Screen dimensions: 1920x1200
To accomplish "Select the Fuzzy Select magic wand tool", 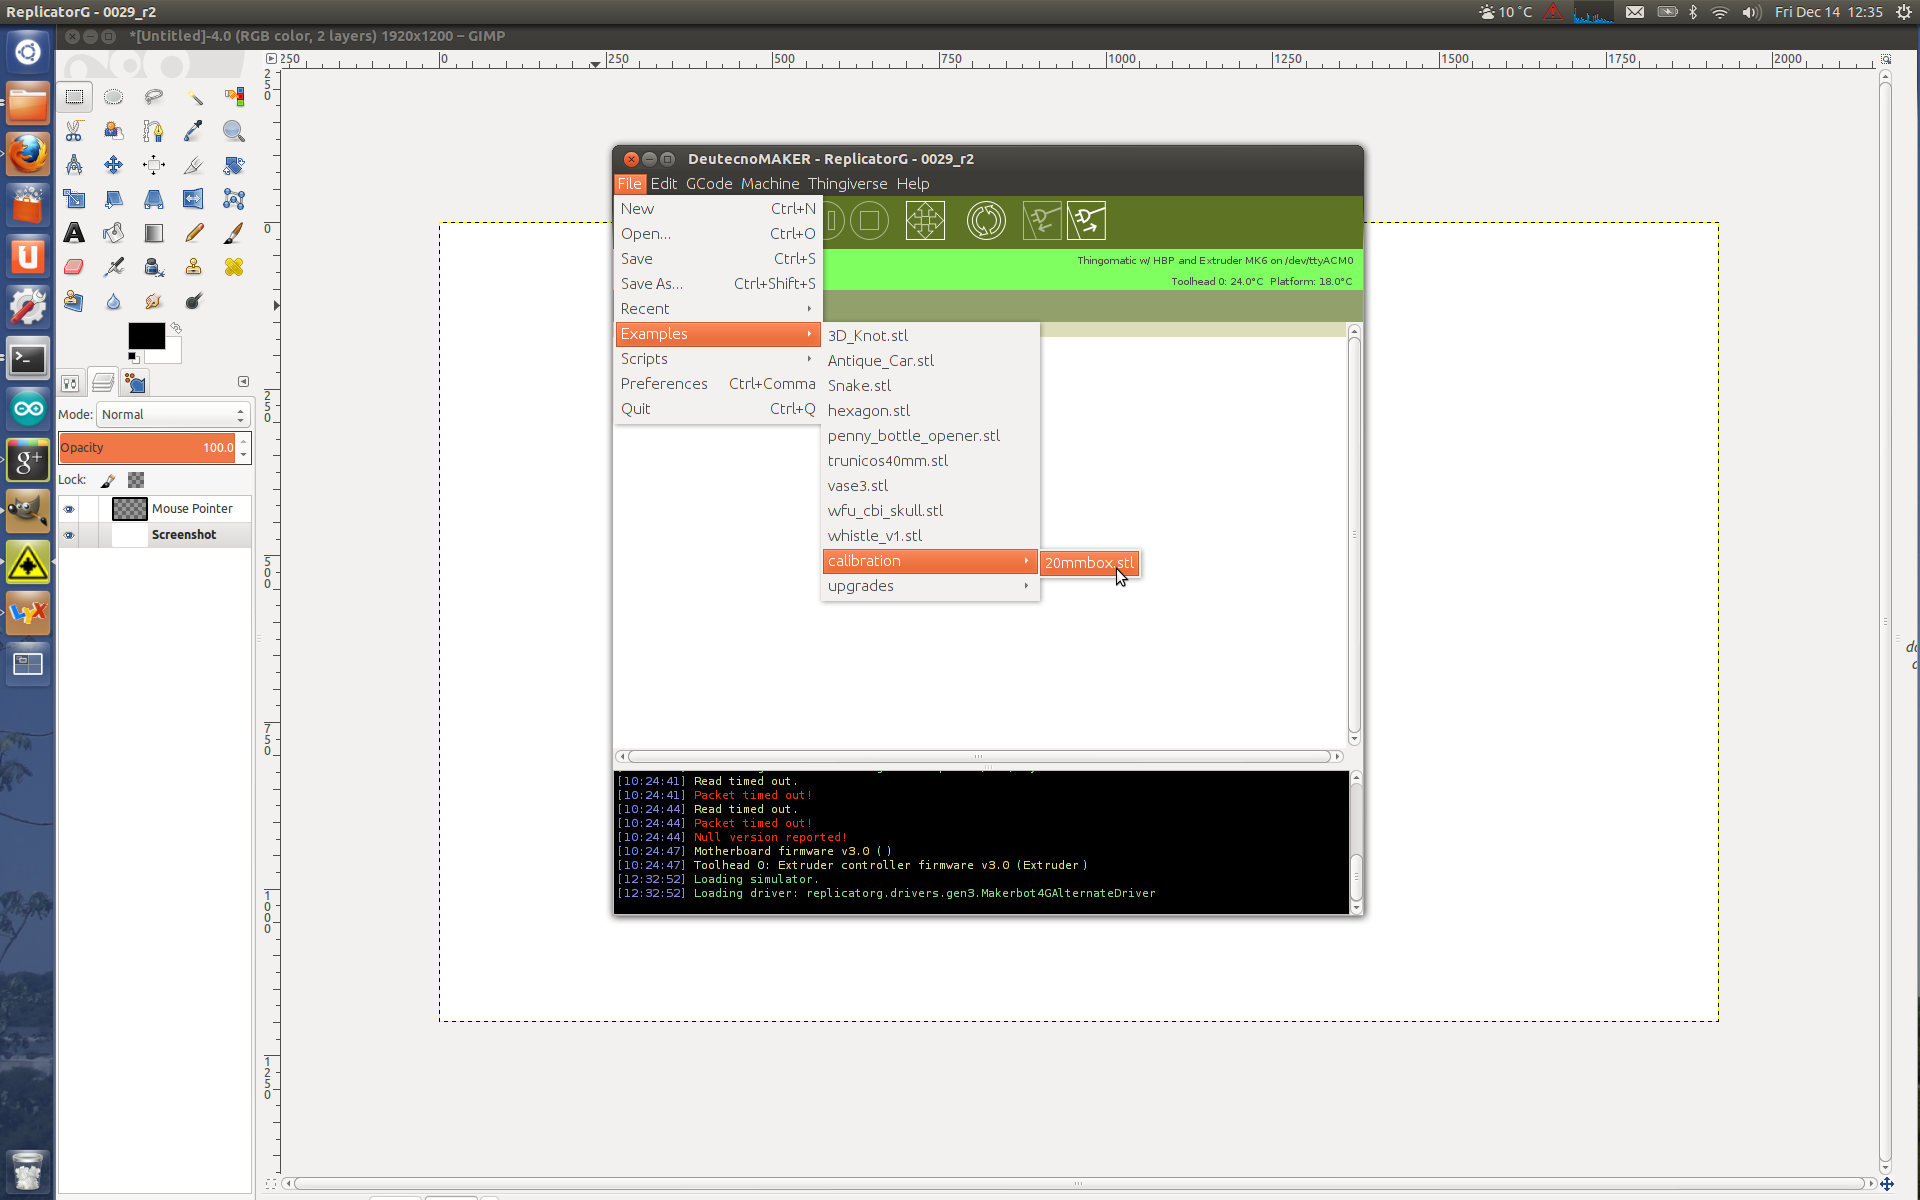I will coord(194,97).
